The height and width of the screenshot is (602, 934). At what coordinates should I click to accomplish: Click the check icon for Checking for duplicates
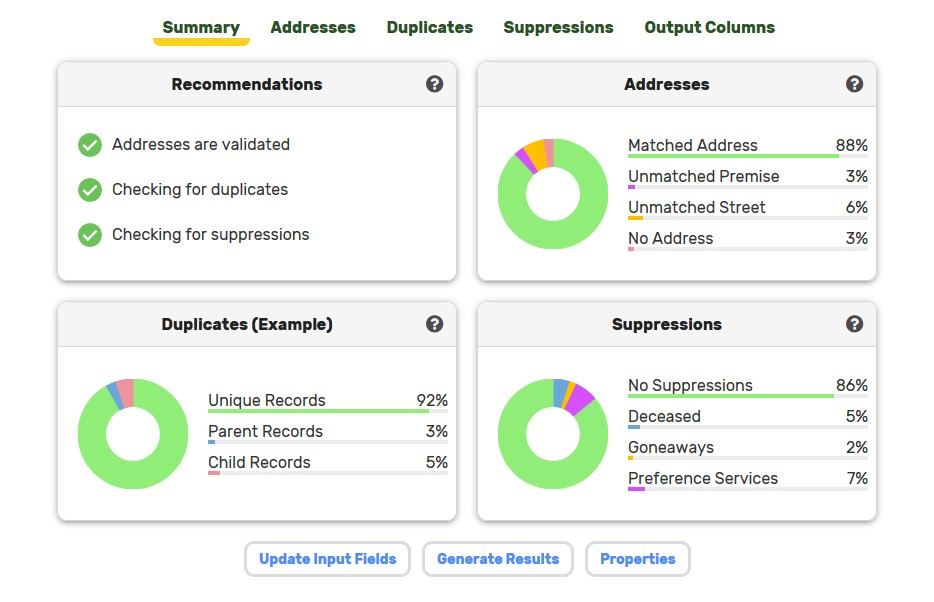pyautogui.click(x=90, y=190)
